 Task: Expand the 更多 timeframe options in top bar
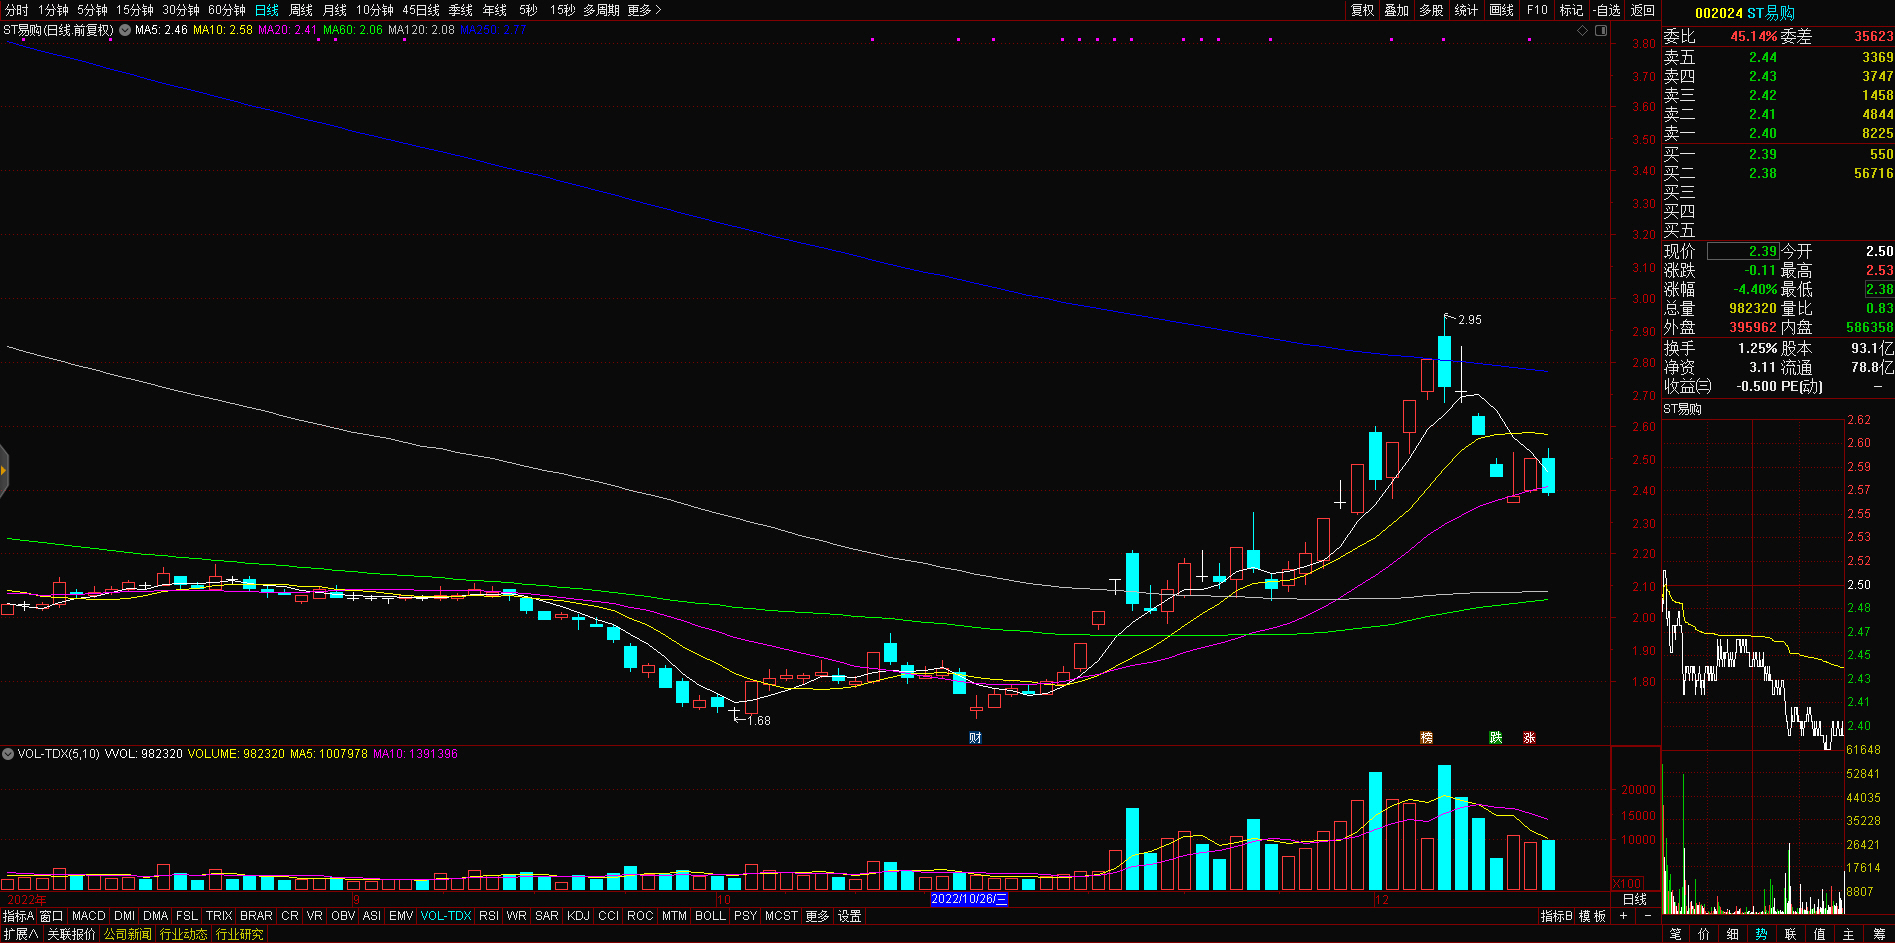644,10
